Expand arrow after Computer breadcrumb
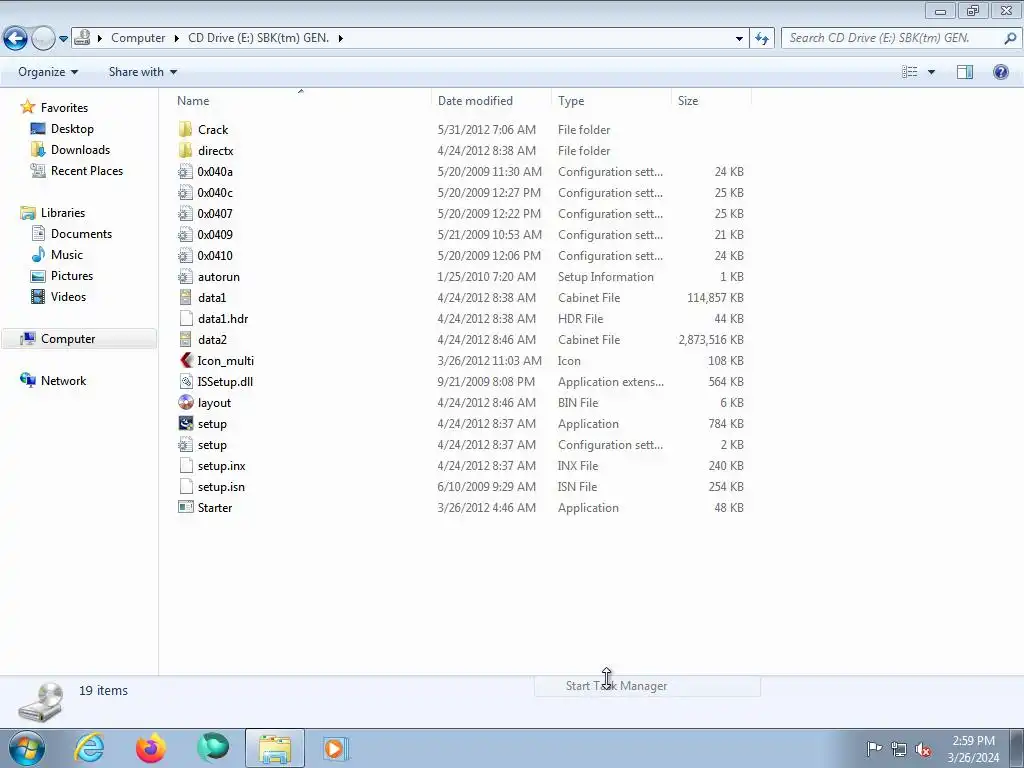The height and width of the screenshot is (768, 1024). coord(177,39)
